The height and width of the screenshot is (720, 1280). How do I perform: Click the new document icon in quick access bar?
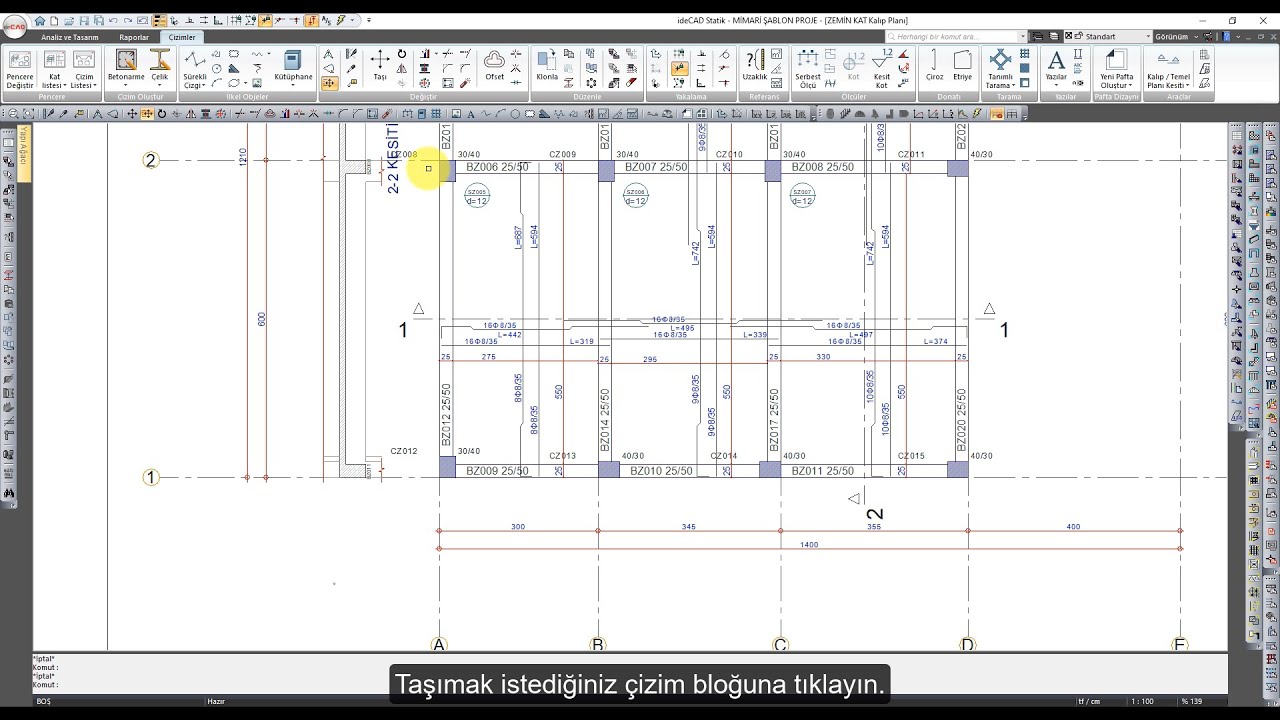[x=54, y=21]
